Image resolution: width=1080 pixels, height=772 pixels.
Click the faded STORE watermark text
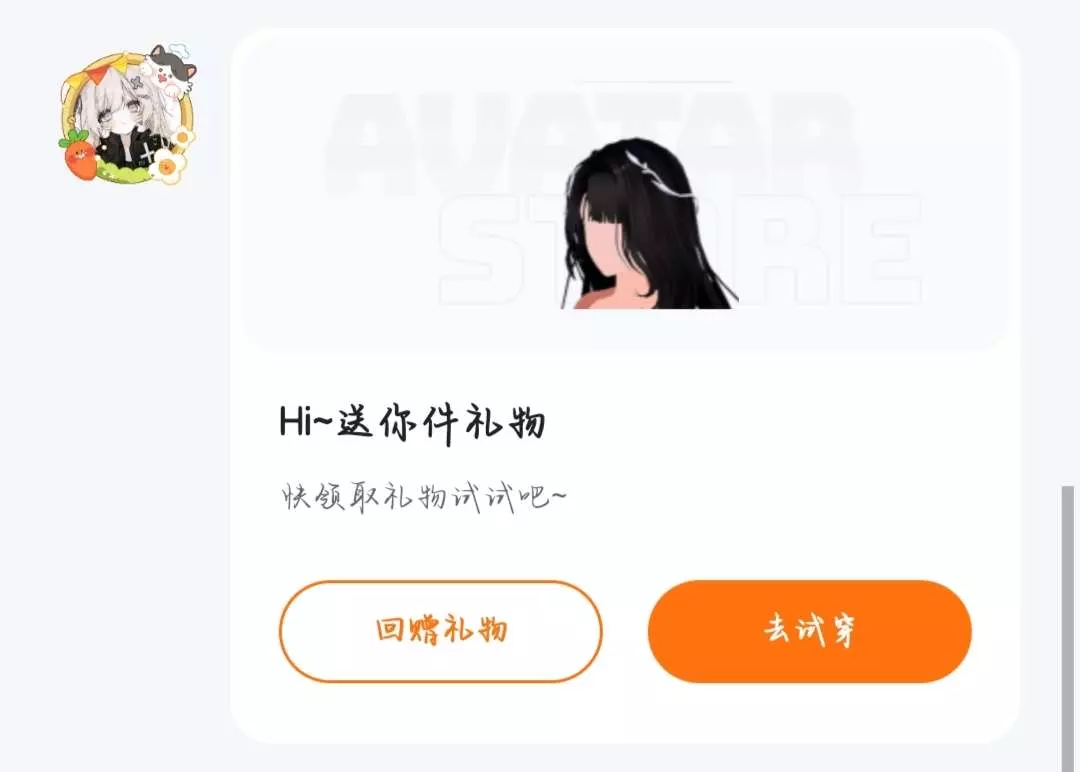[x=681, y=249]
